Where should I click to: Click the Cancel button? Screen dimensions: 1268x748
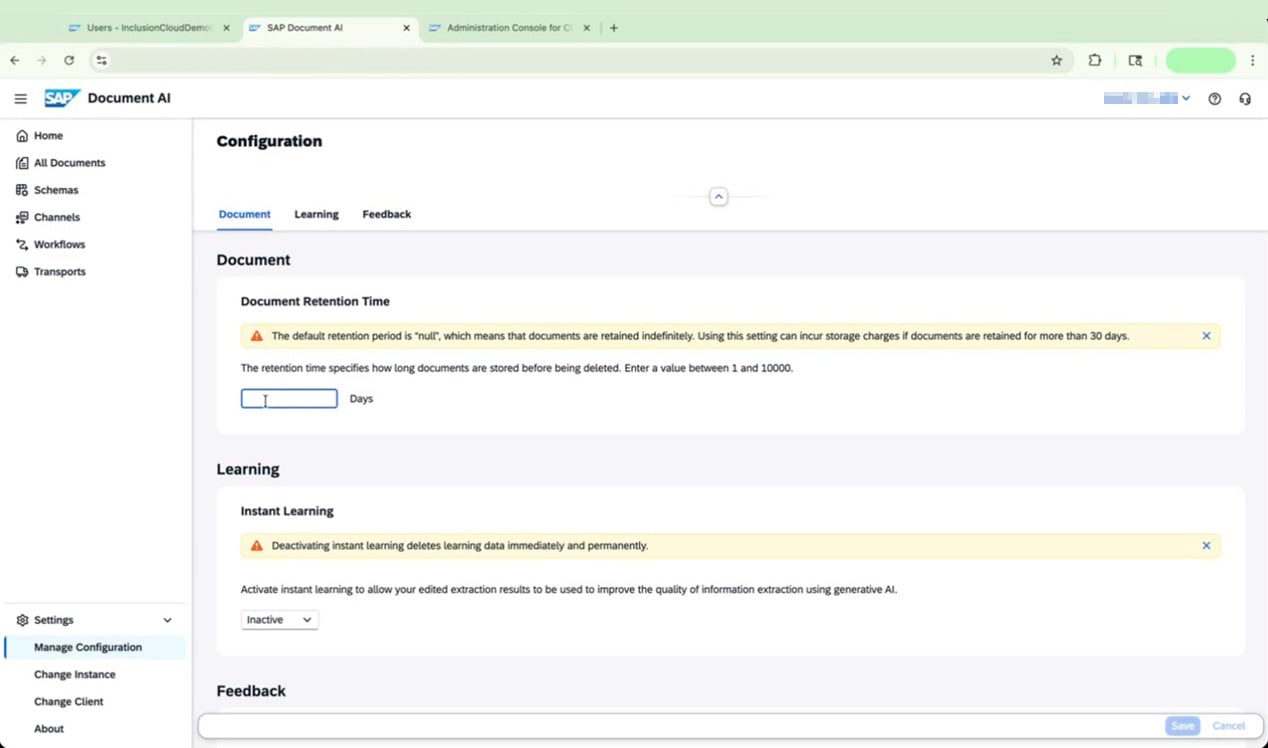[1229, 726]
